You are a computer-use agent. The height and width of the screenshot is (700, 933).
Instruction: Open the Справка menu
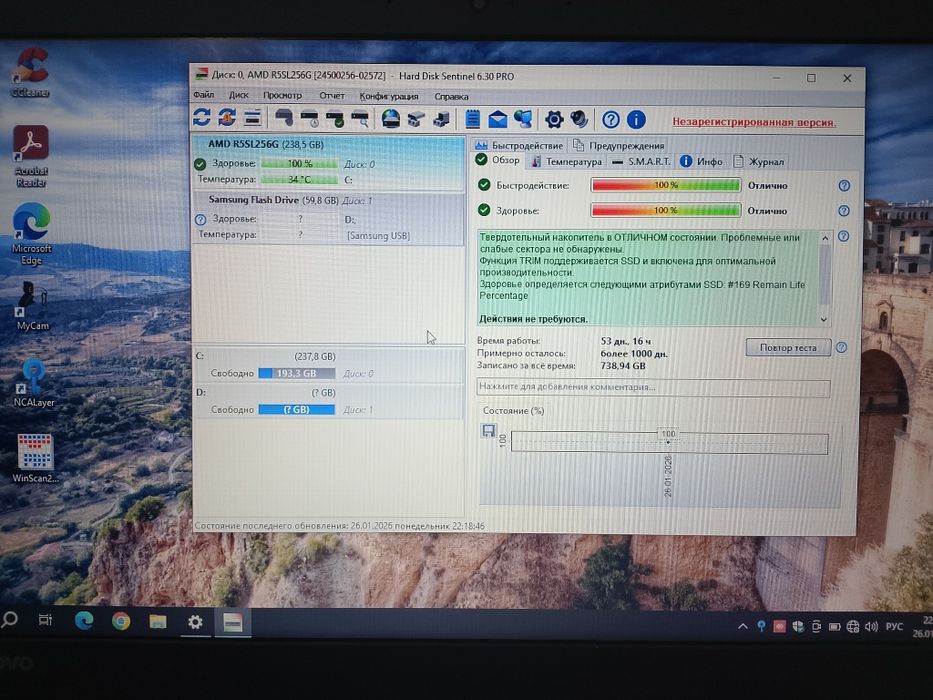tap(451, 96)
